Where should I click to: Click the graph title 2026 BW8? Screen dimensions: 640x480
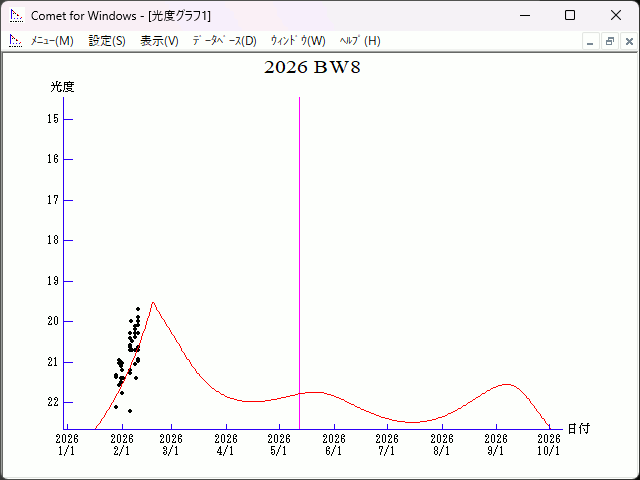[311, 68]
